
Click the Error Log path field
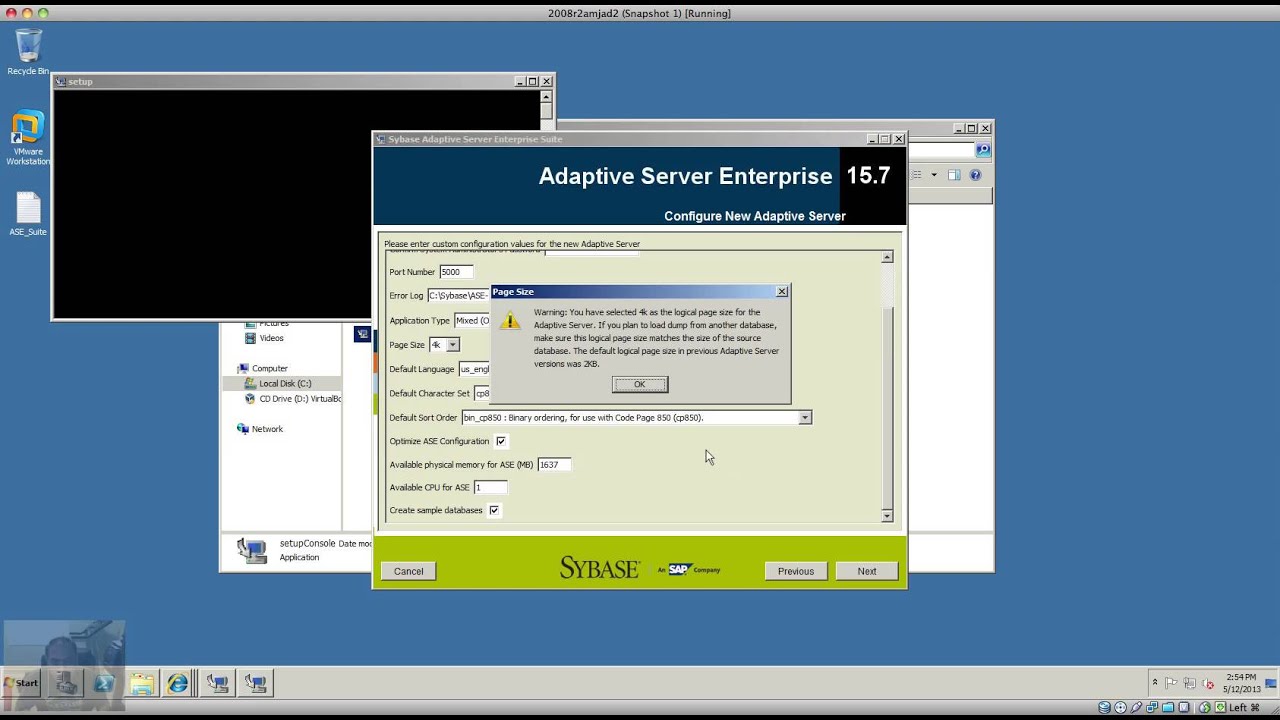459,296
